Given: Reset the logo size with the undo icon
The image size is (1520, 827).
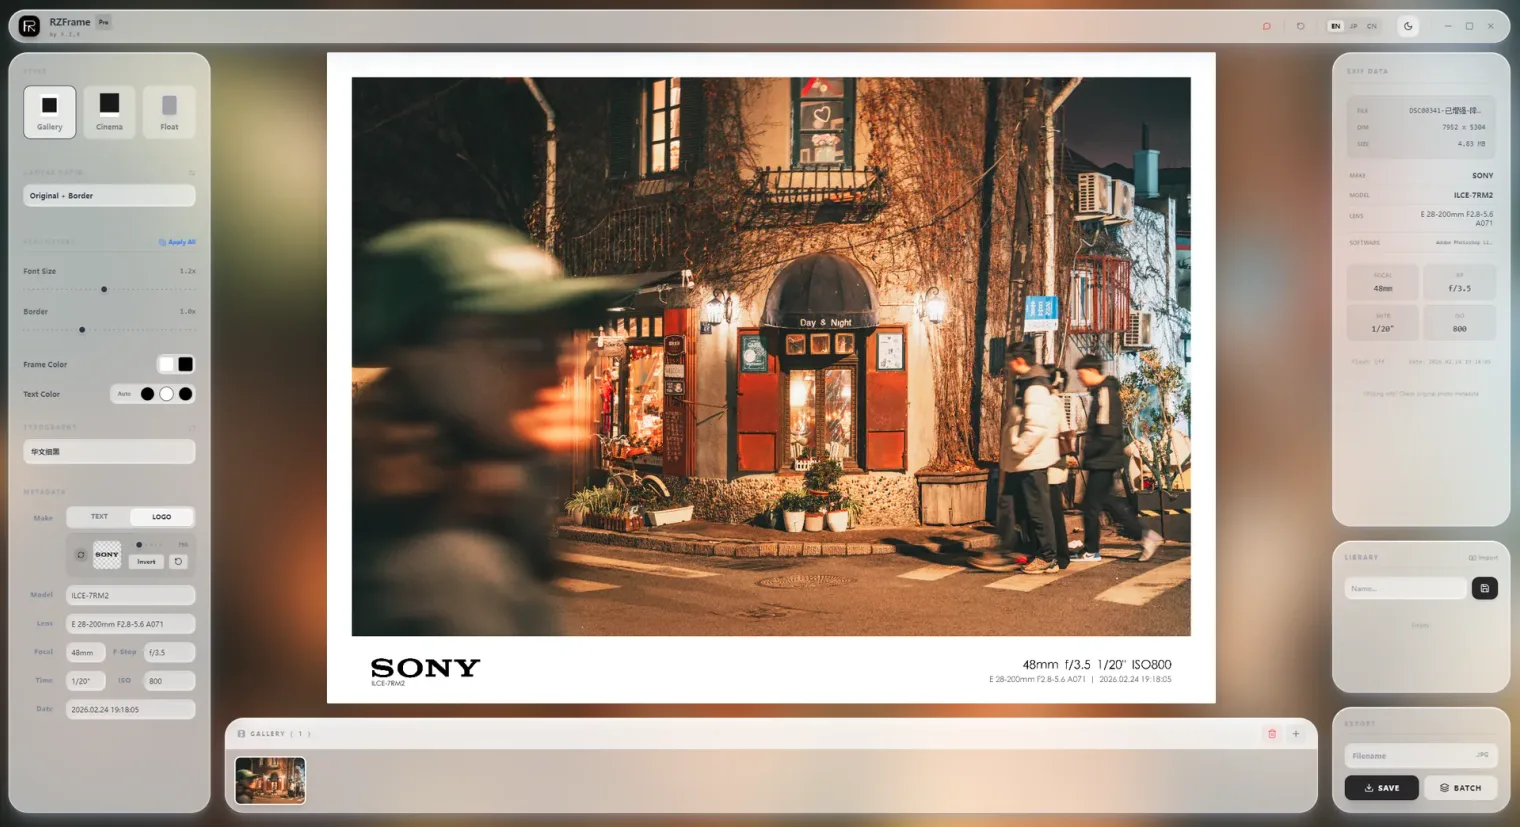Looking at the screenshot, I should (x=178, y=562).
